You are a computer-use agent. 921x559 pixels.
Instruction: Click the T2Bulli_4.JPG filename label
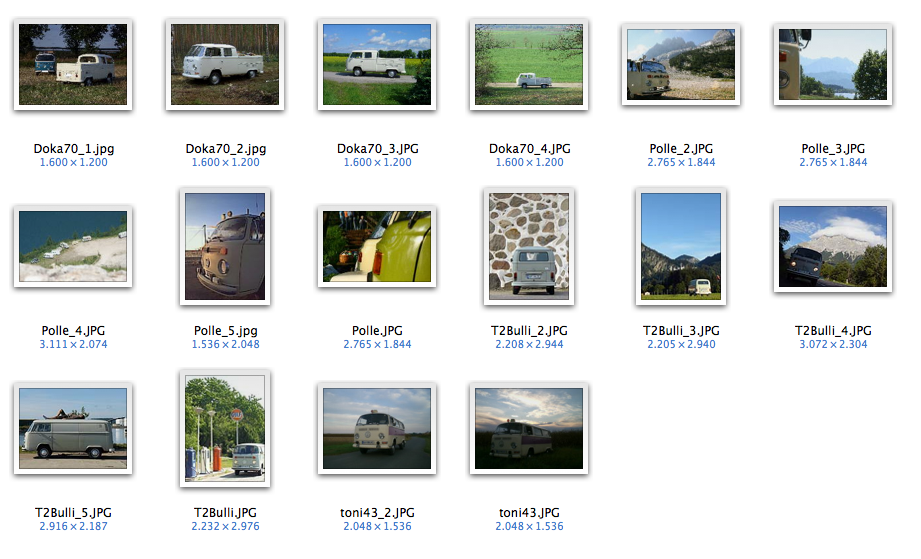[833, 331]
